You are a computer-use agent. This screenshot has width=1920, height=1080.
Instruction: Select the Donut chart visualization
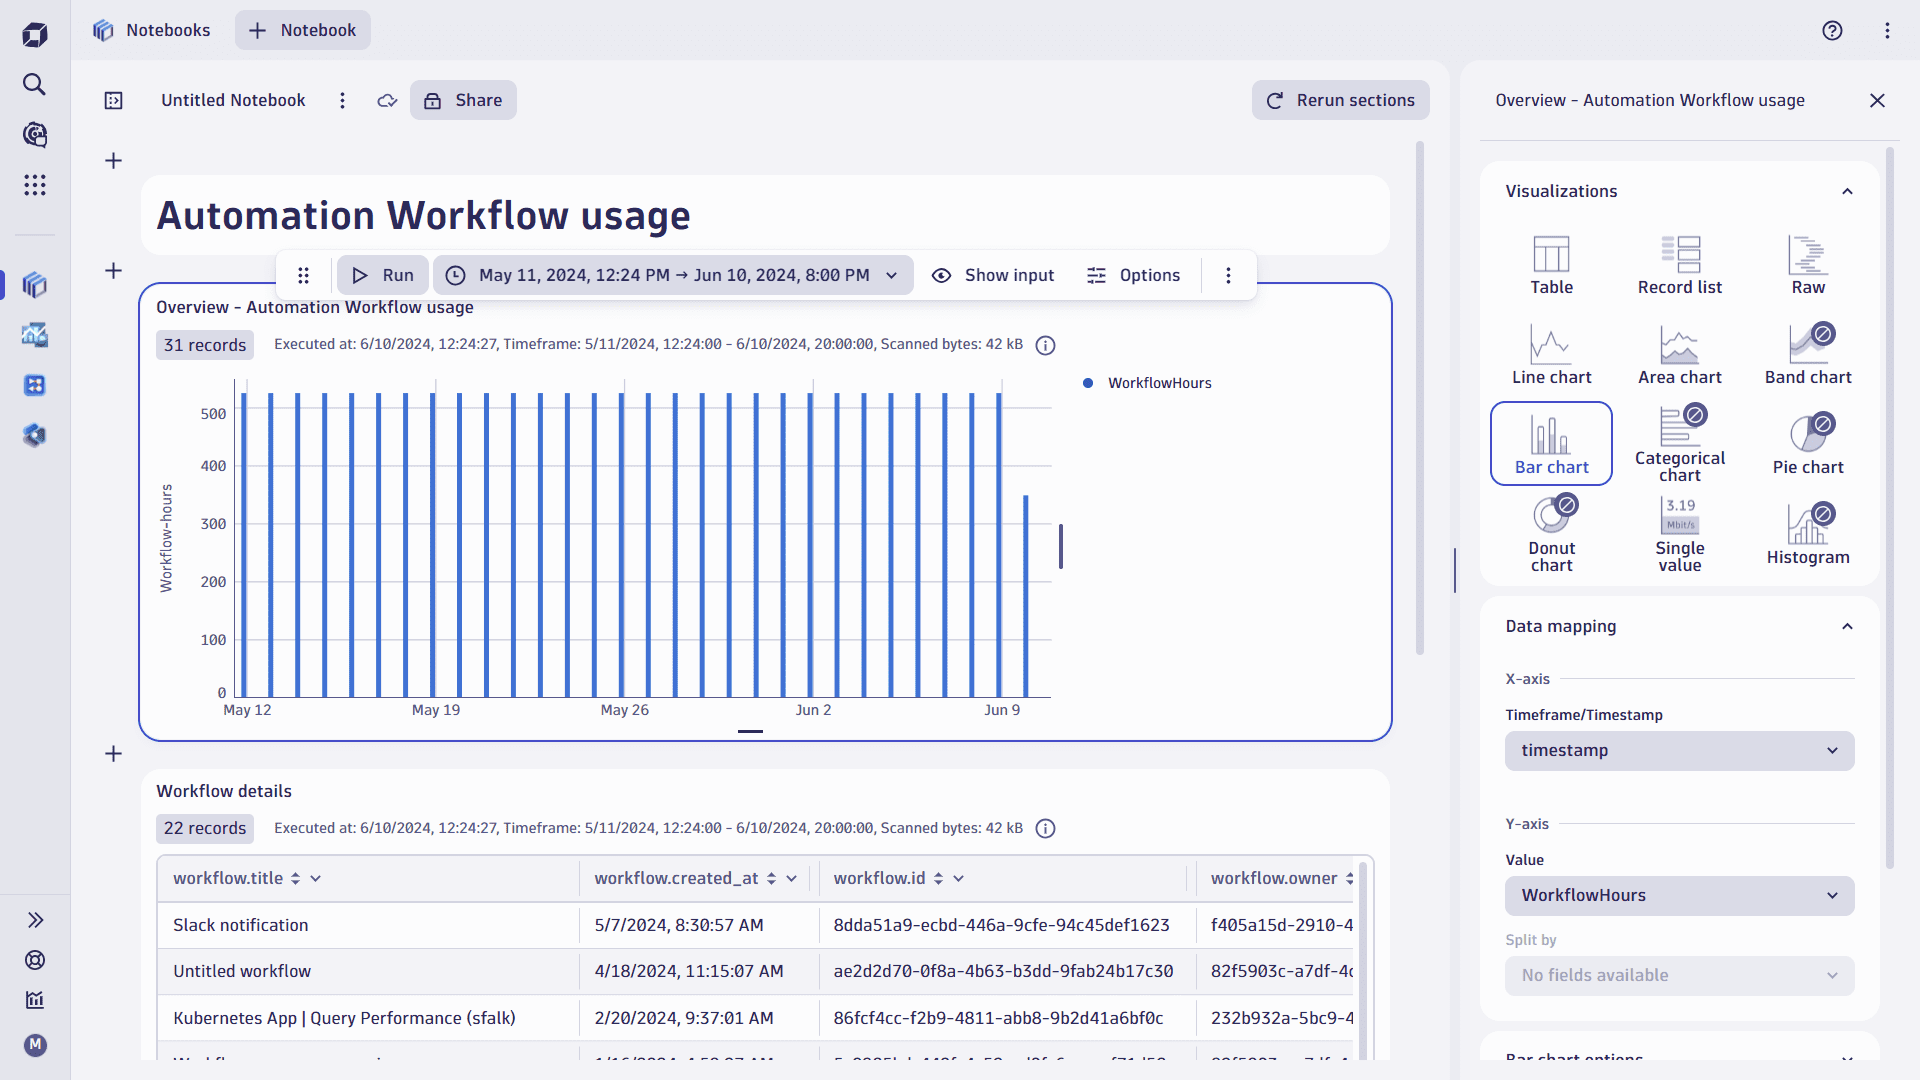point(1552,533)
